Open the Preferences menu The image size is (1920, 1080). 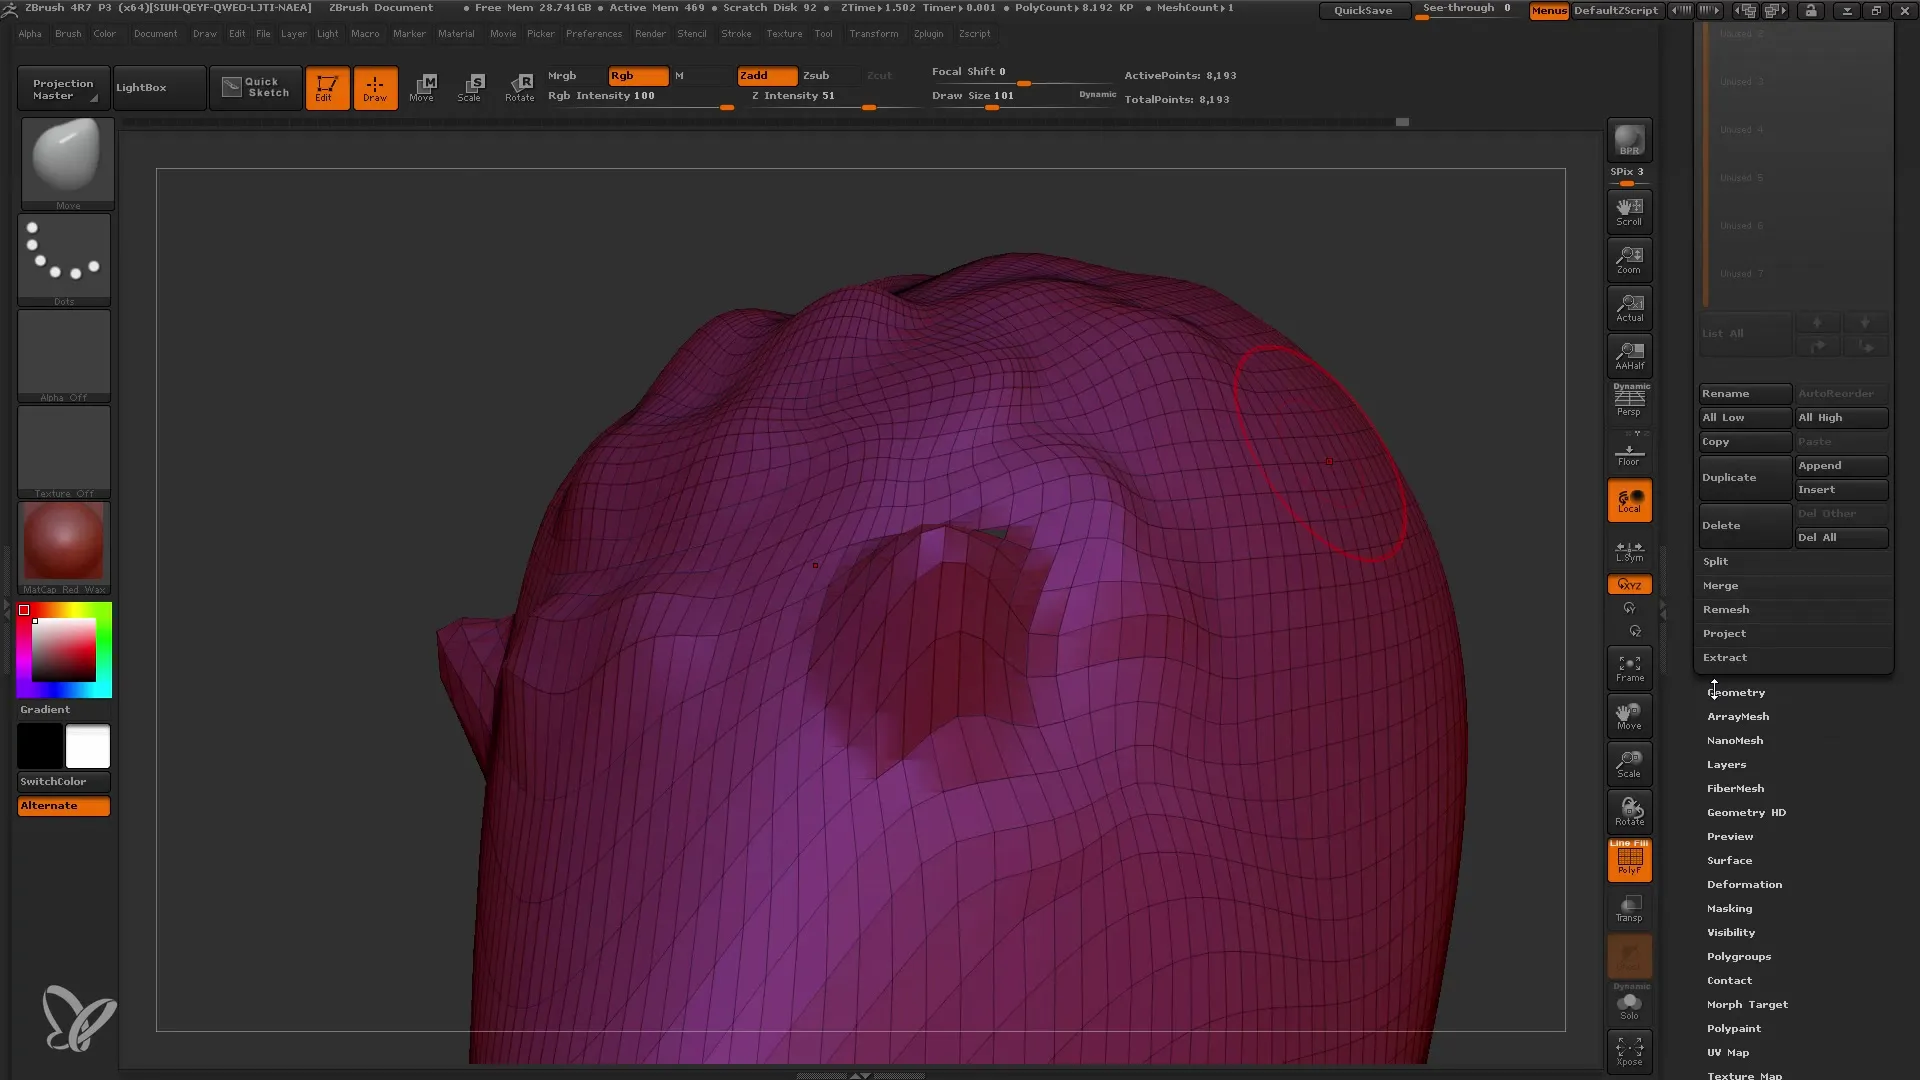[591, 34]
